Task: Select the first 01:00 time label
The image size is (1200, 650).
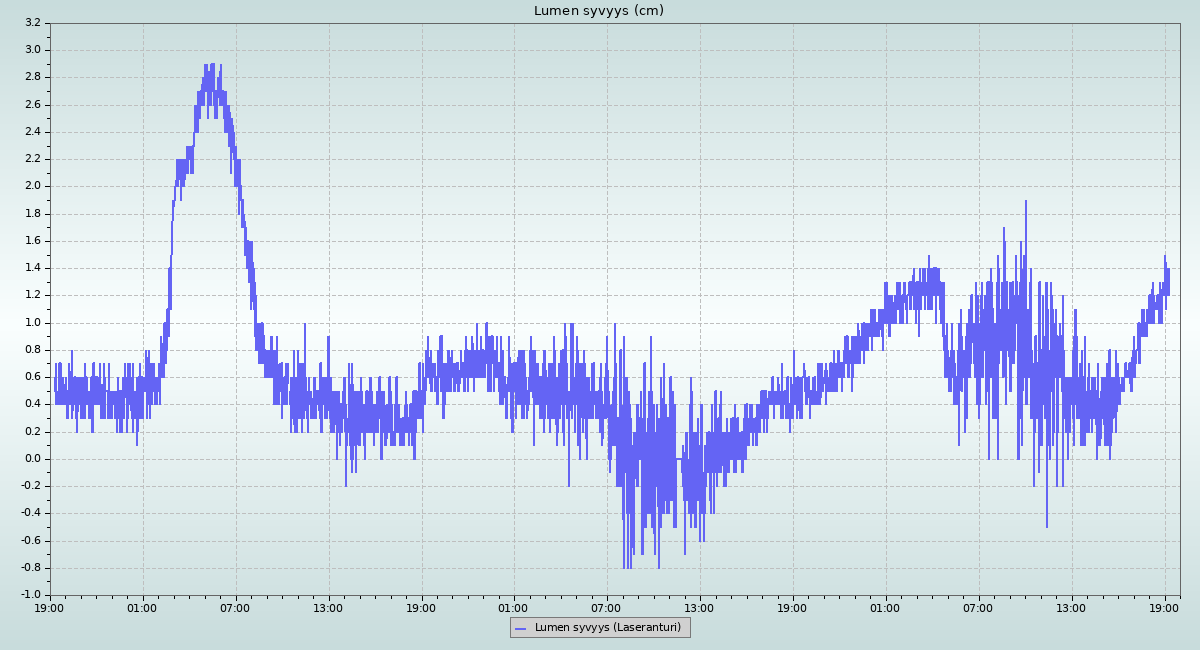Action: pos(142,607)
